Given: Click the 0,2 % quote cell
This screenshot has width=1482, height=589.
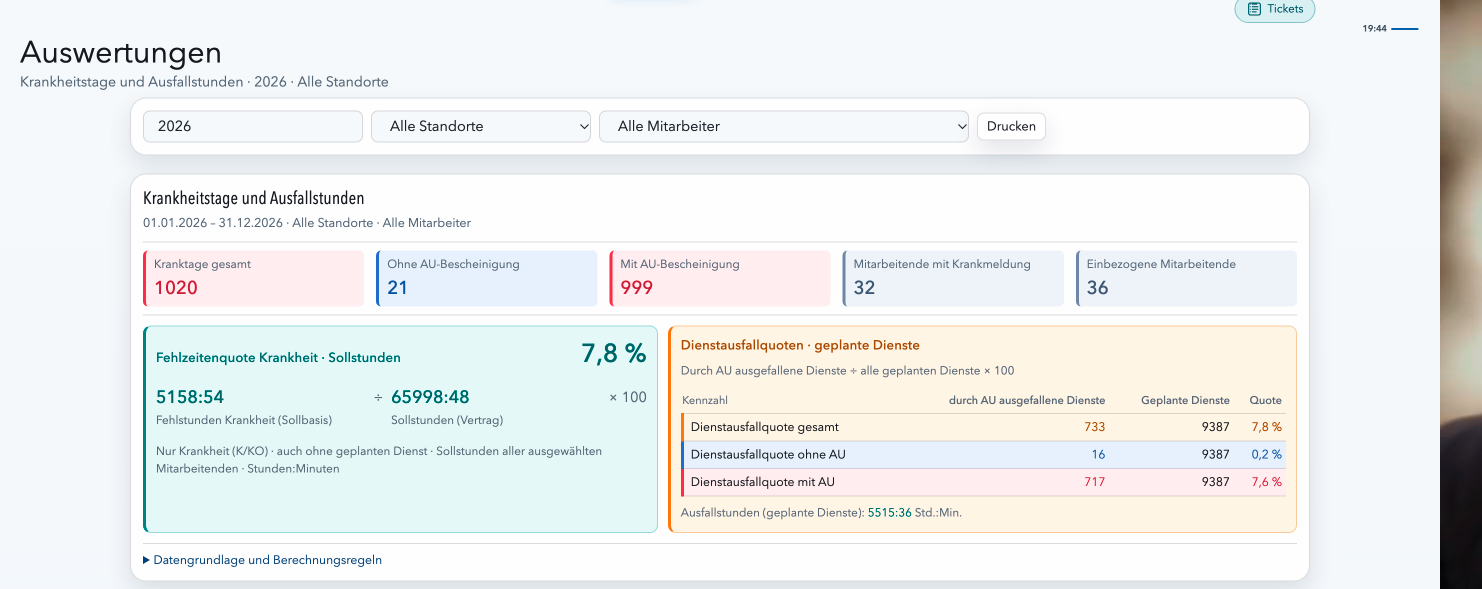Looking at the screenshot, I should 1266,455.
